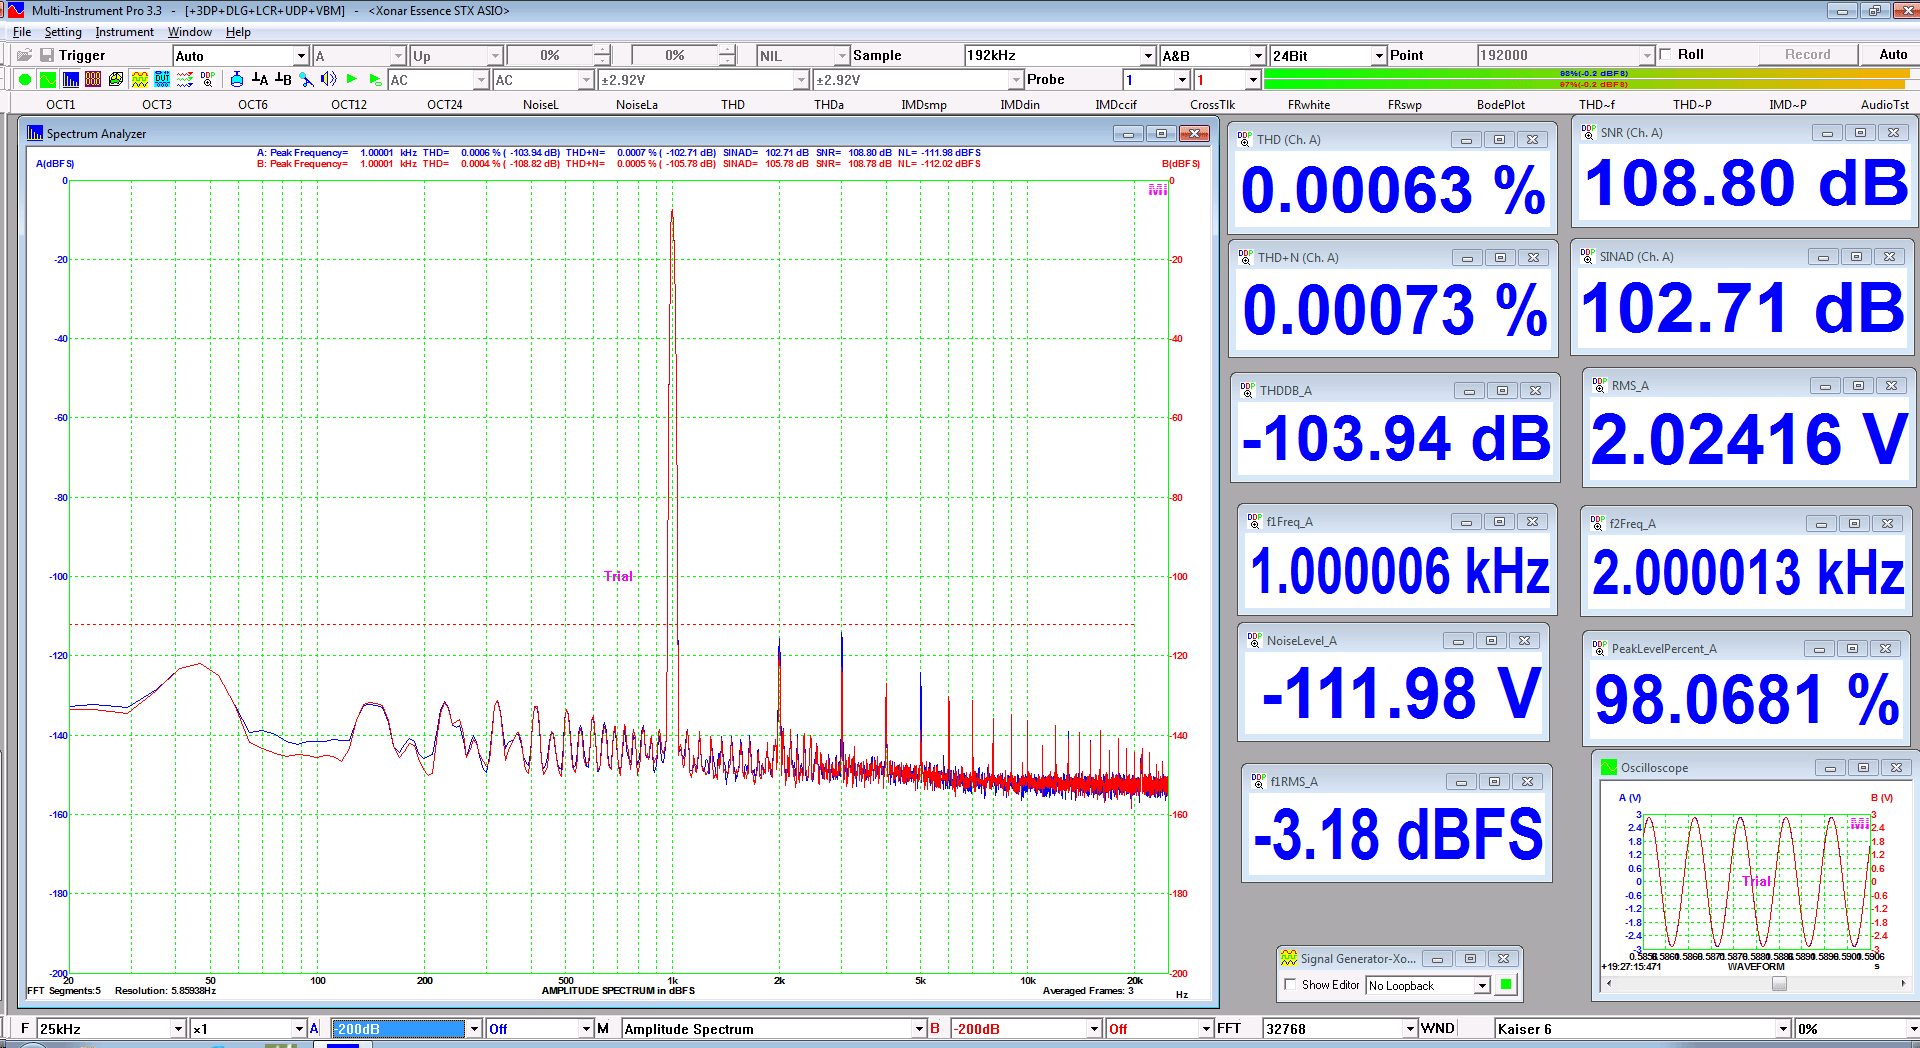
Task: Select the THD panel setting button
Action: 733,104
